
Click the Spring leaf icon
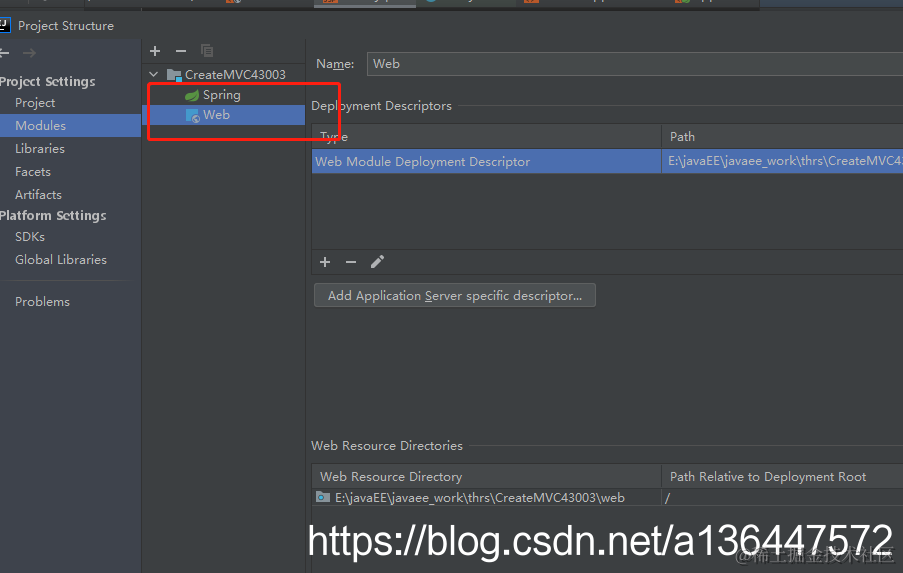[x=192, y=95]
